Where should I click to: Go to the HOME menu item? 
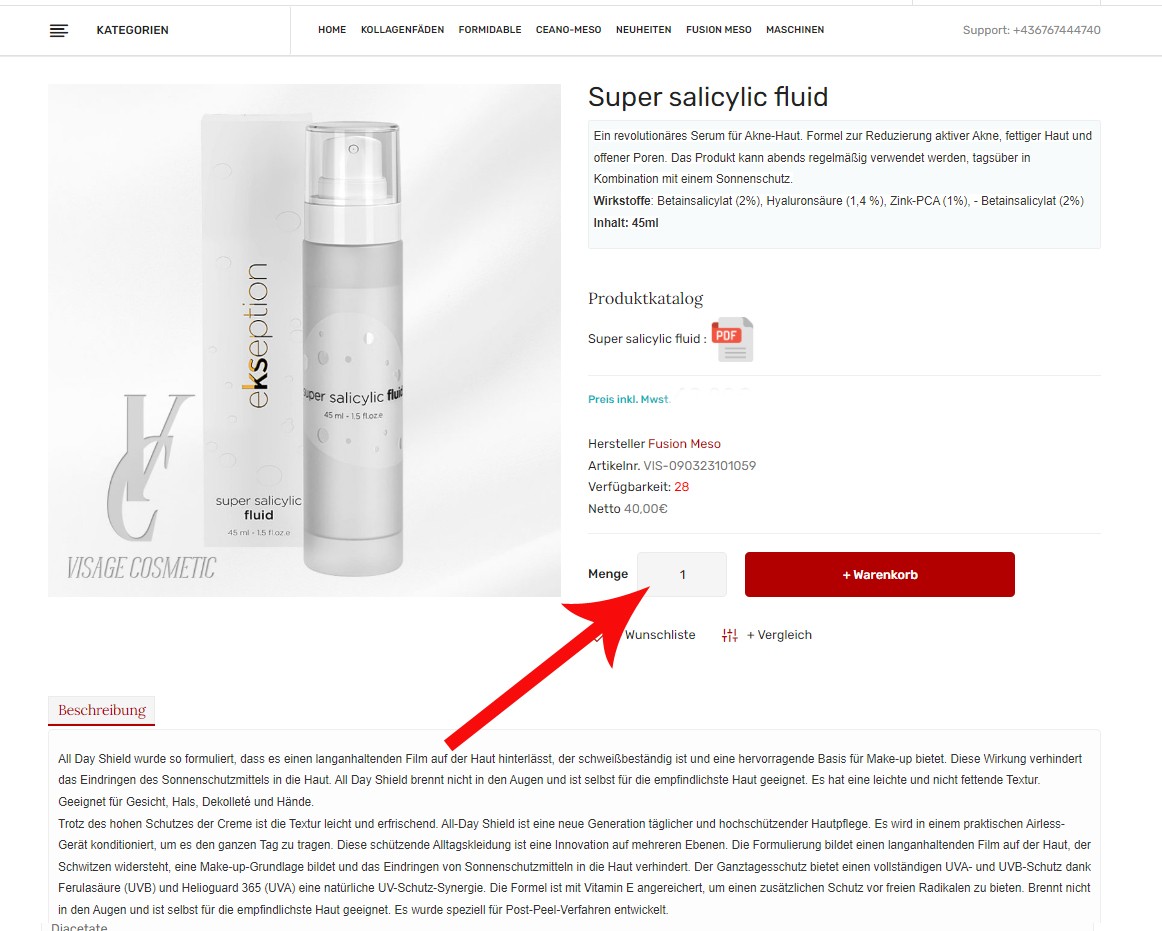(x=332, y=30)
